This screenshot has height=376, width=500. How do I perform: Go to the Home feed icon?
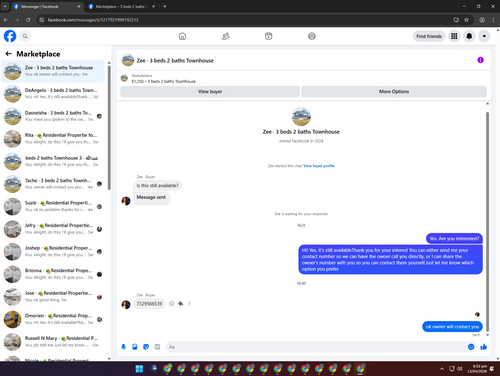tap(182, 36)
